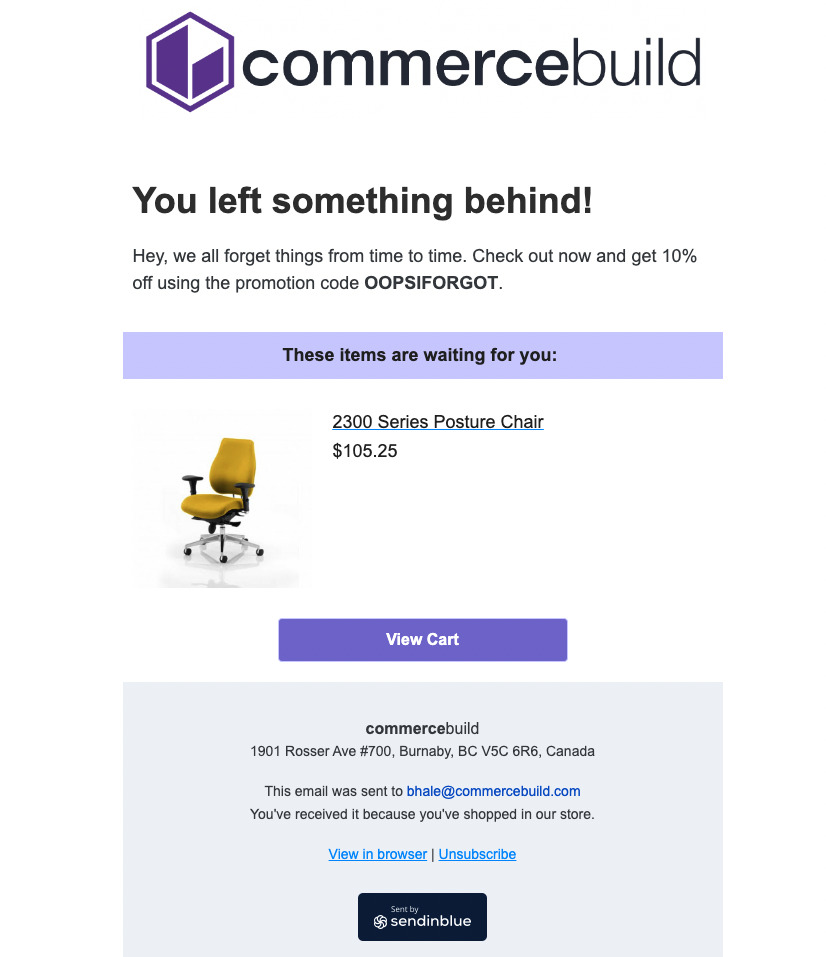829x957 pixels.
Task: Click the 'You left something behind!' heading
Action: click(362, 201)
